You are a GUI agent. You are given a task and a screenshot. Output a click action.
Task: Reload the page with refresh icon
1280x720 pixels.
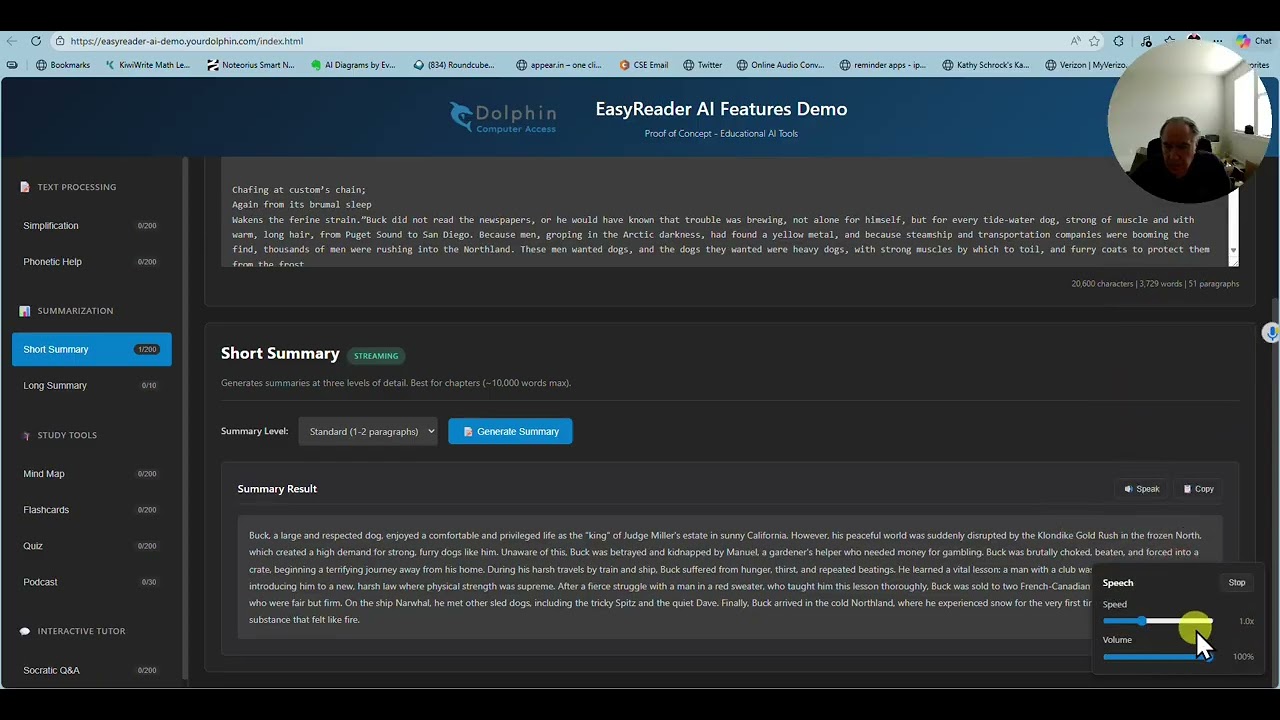point(36,41)
